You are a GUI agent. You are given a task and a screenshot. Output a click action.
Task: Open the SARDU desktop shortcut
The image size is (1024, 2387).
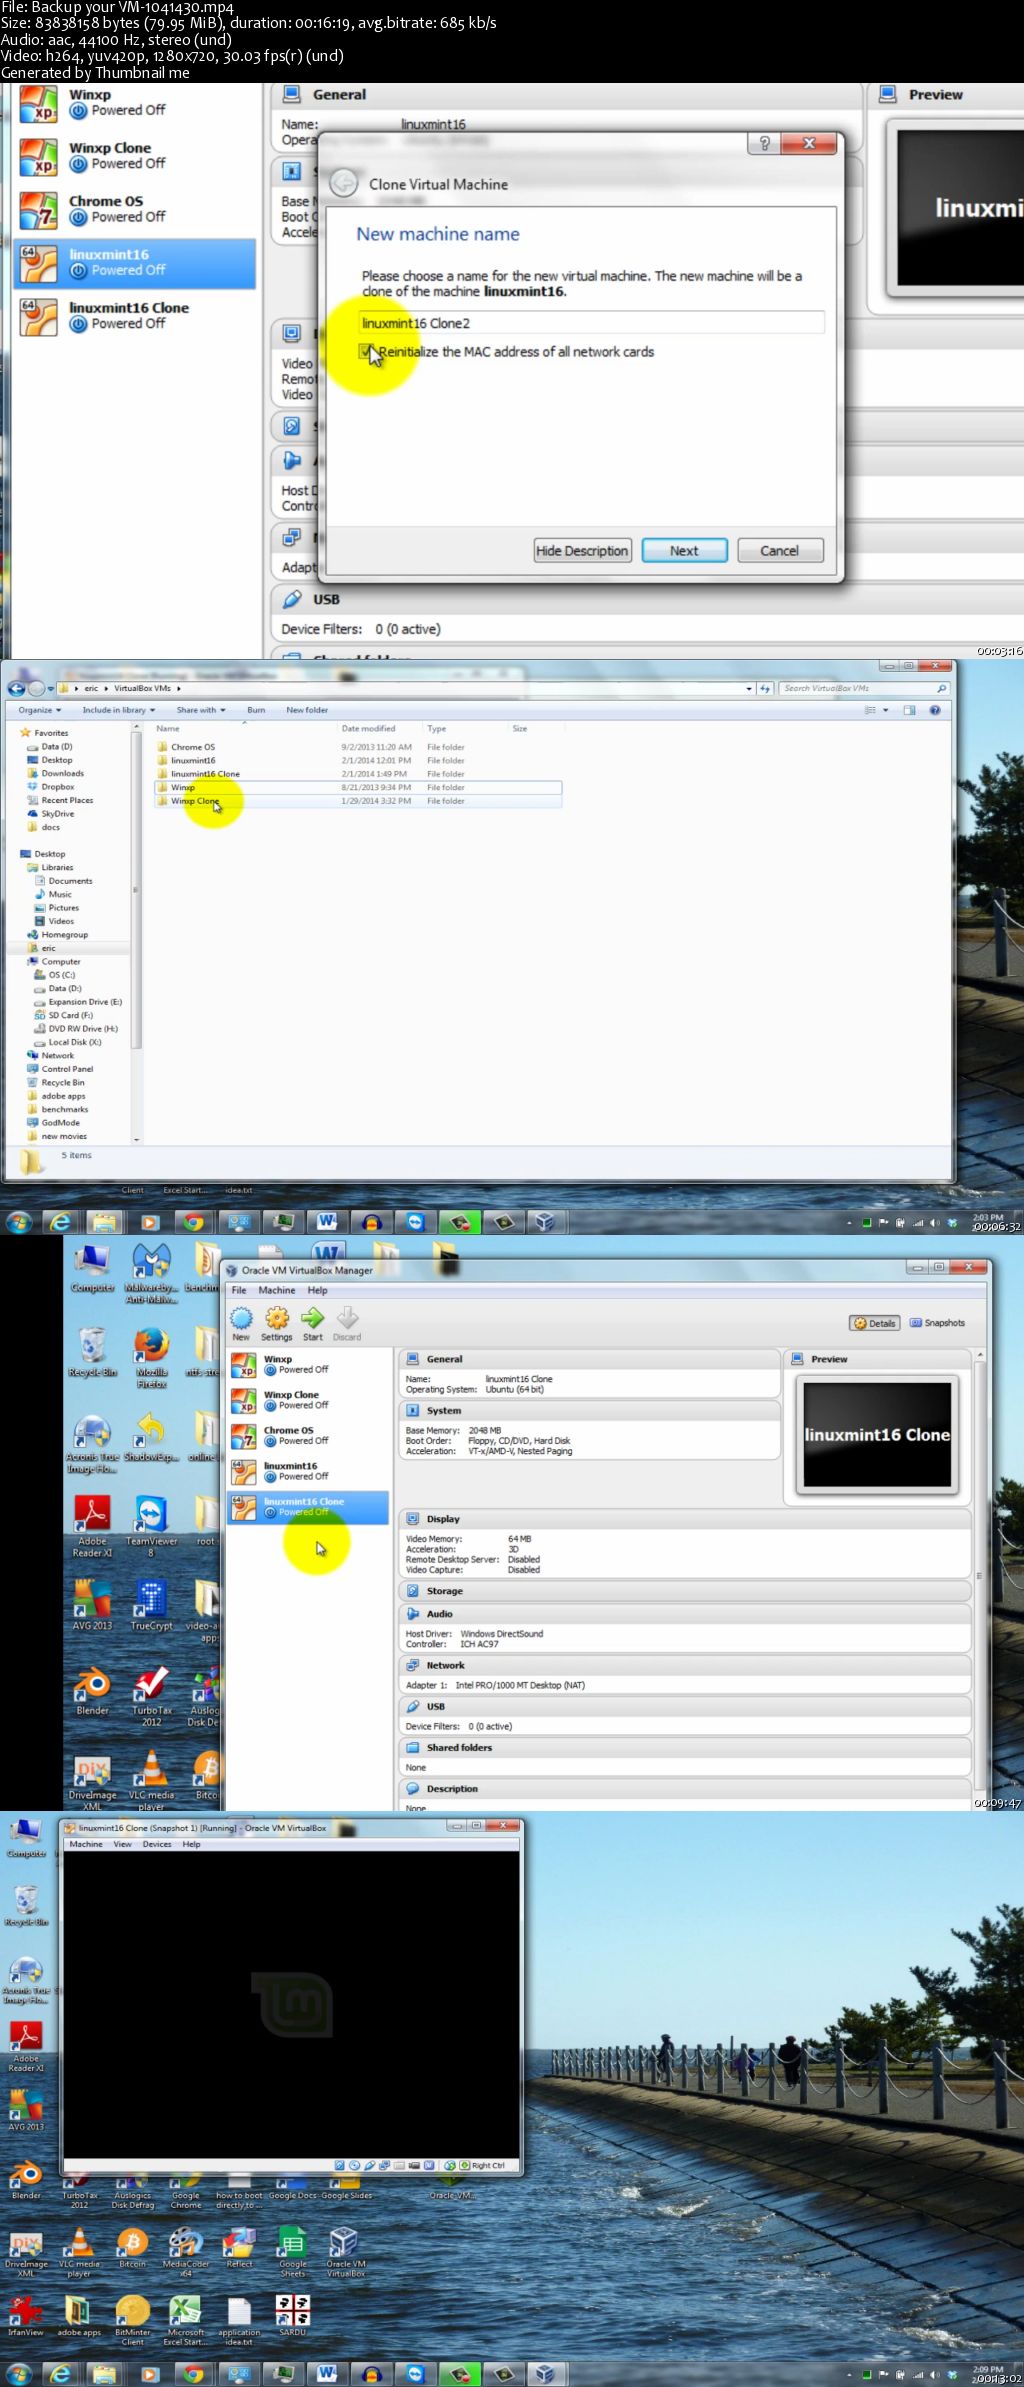(292, 2314)
